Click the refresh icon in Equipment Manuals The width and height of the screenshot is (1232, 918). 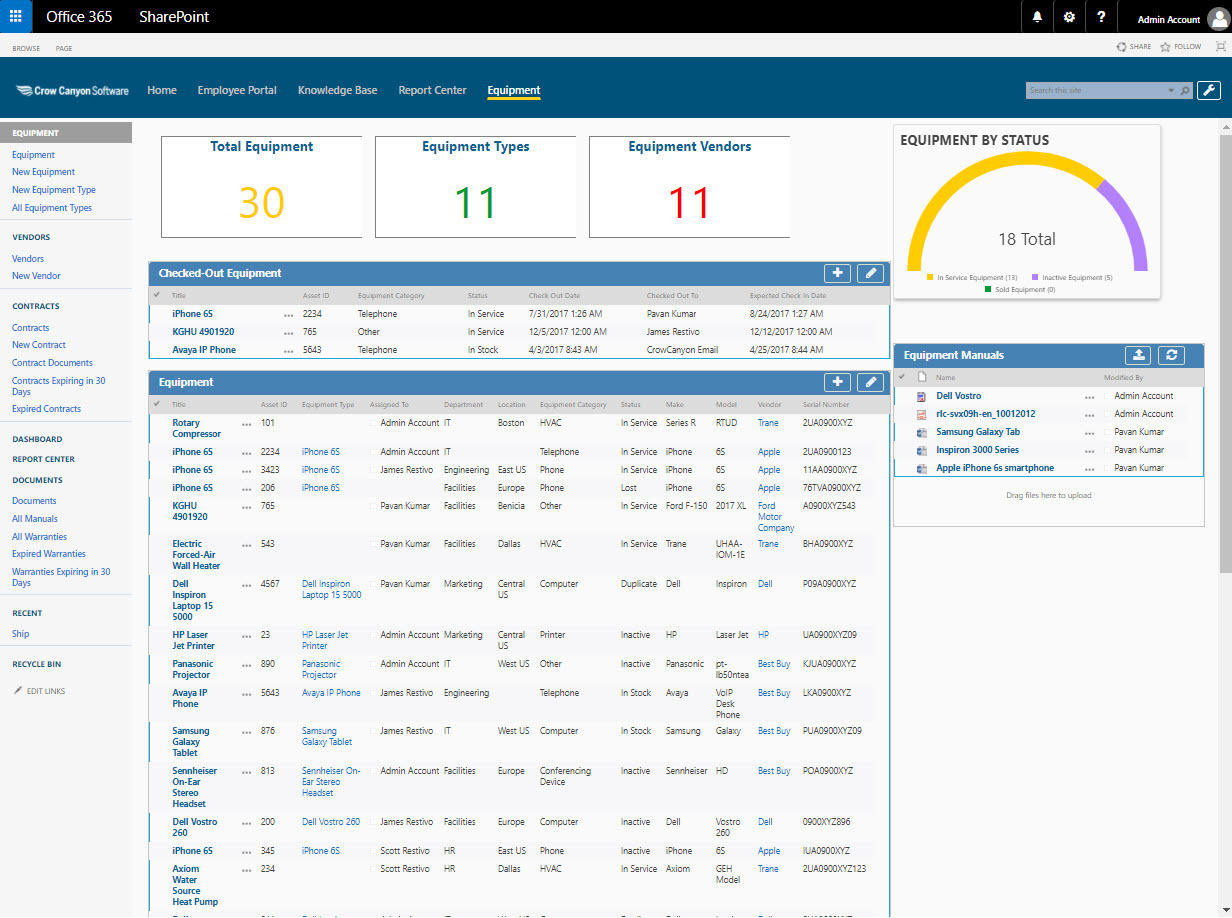[x=1172, y=355]
